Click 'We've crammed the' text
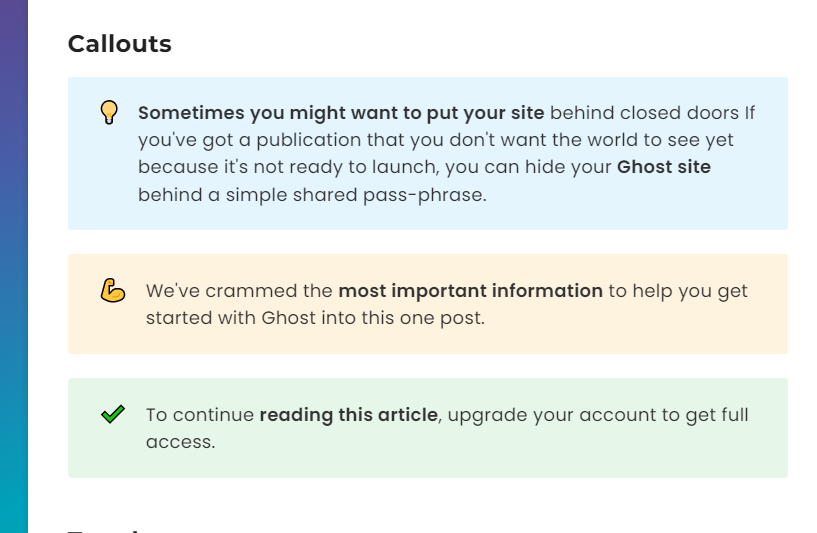817x533 pixels. point(239,291)
